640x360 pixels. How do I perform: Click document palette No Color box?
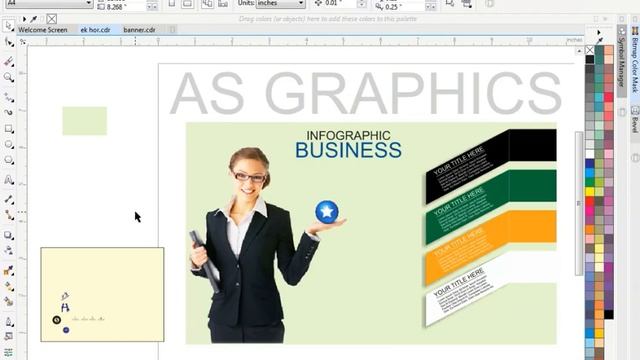51,19
